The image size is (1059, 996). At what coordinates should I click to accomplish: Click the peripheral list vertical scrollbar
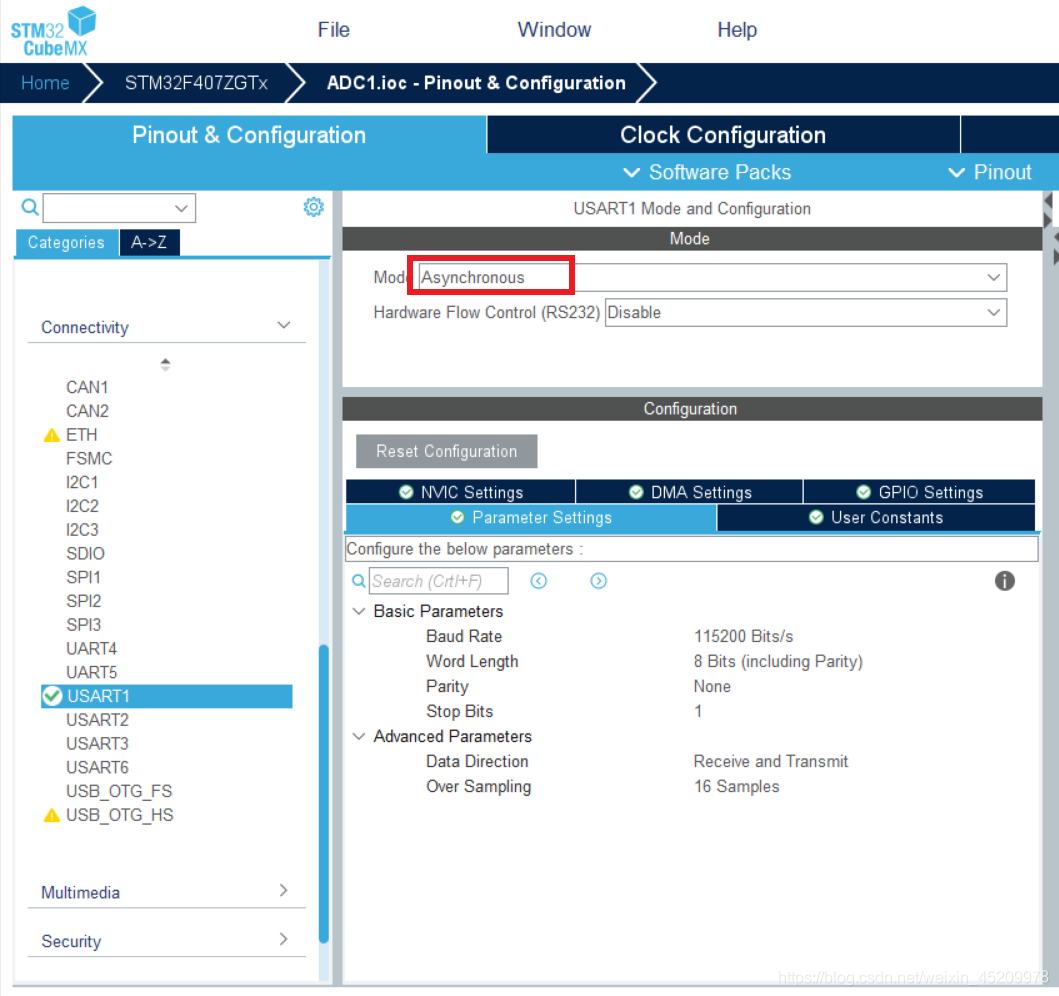324,793
